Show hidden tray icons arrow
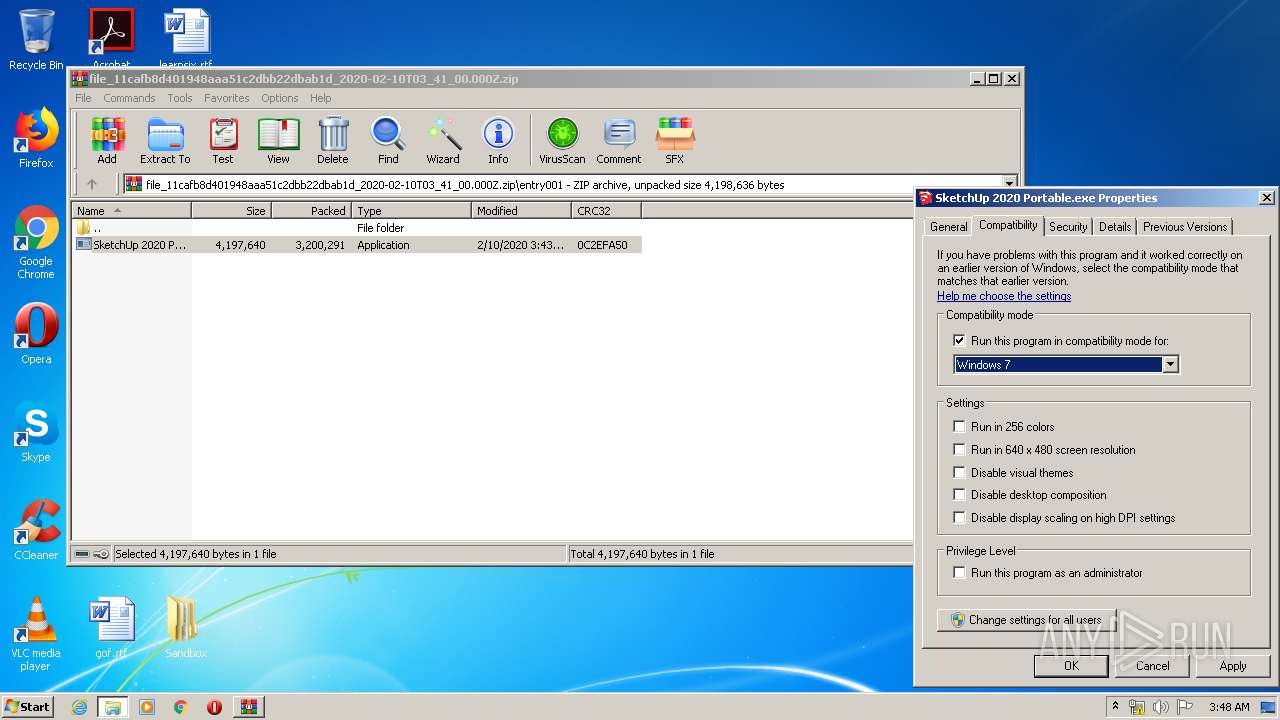 [1115, 707]
